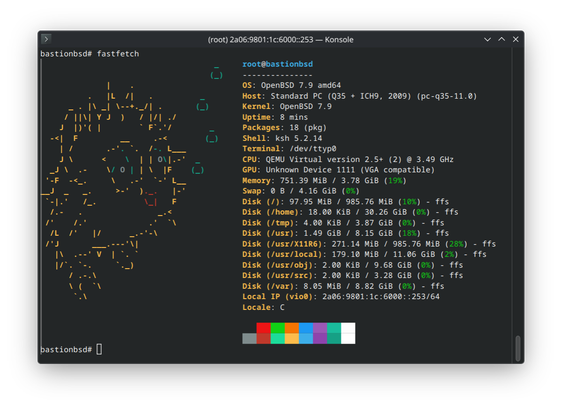Click the 'CPU: QEMU Virtual version' line

[x=348, y=160]
